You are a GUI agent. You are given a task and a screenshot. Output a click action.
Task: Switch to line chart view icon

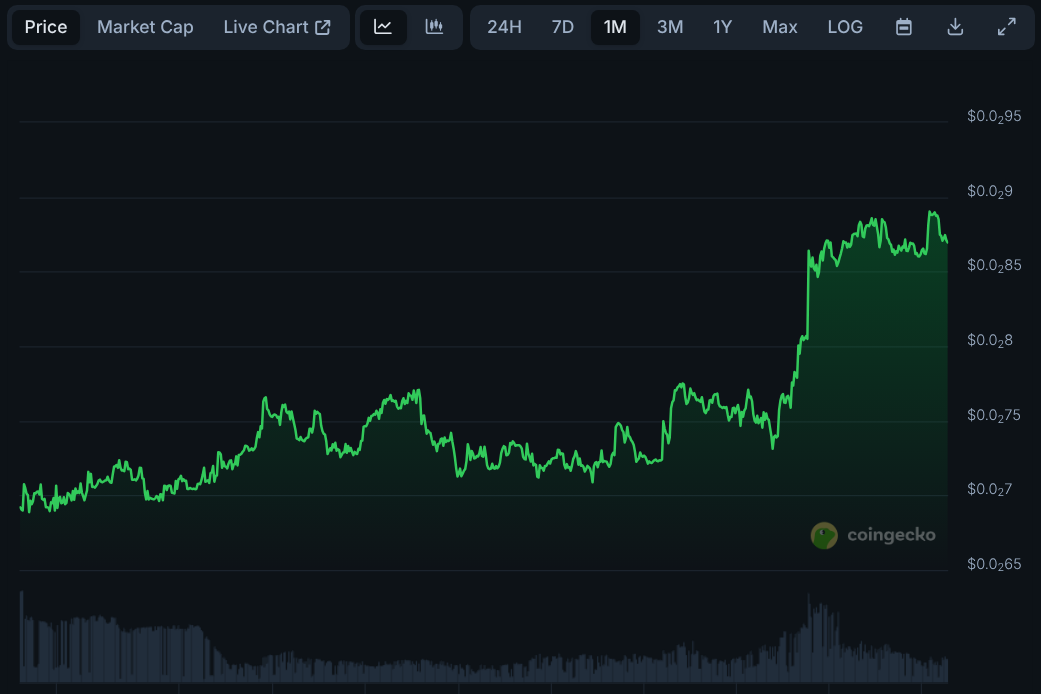coord(383,27)
